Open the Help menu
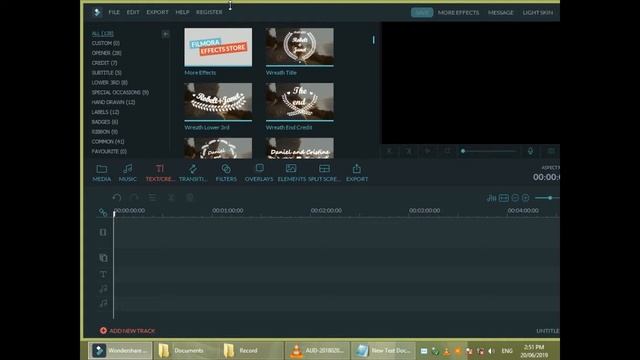 point(182,12)
